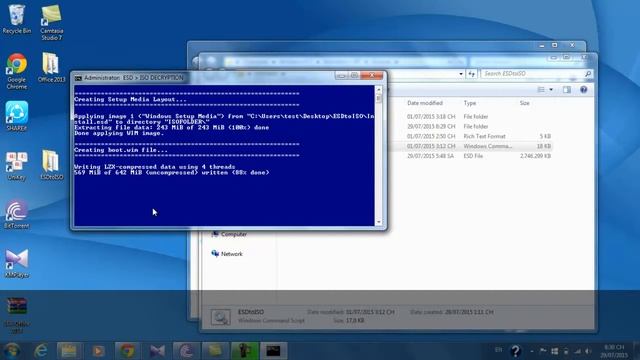This screenshot has height=360, width=640.
Task: Open the network icon in the tray
Action: tap(577, 351)
